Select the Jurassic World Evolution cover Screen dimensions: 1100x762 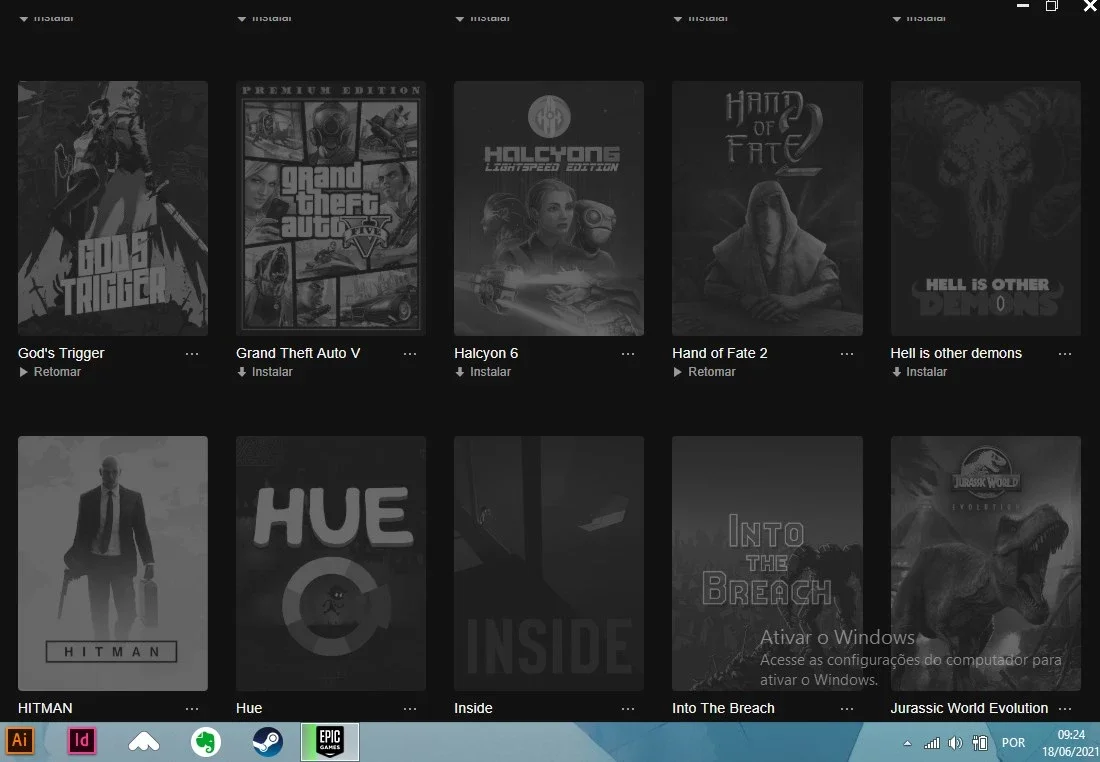click(986, 563)
